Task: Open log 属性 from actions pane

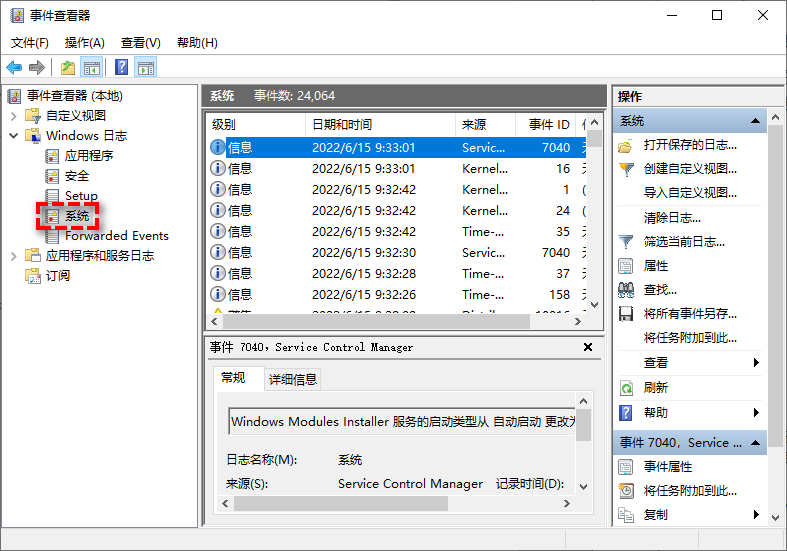Action: (x=655, y=266)
